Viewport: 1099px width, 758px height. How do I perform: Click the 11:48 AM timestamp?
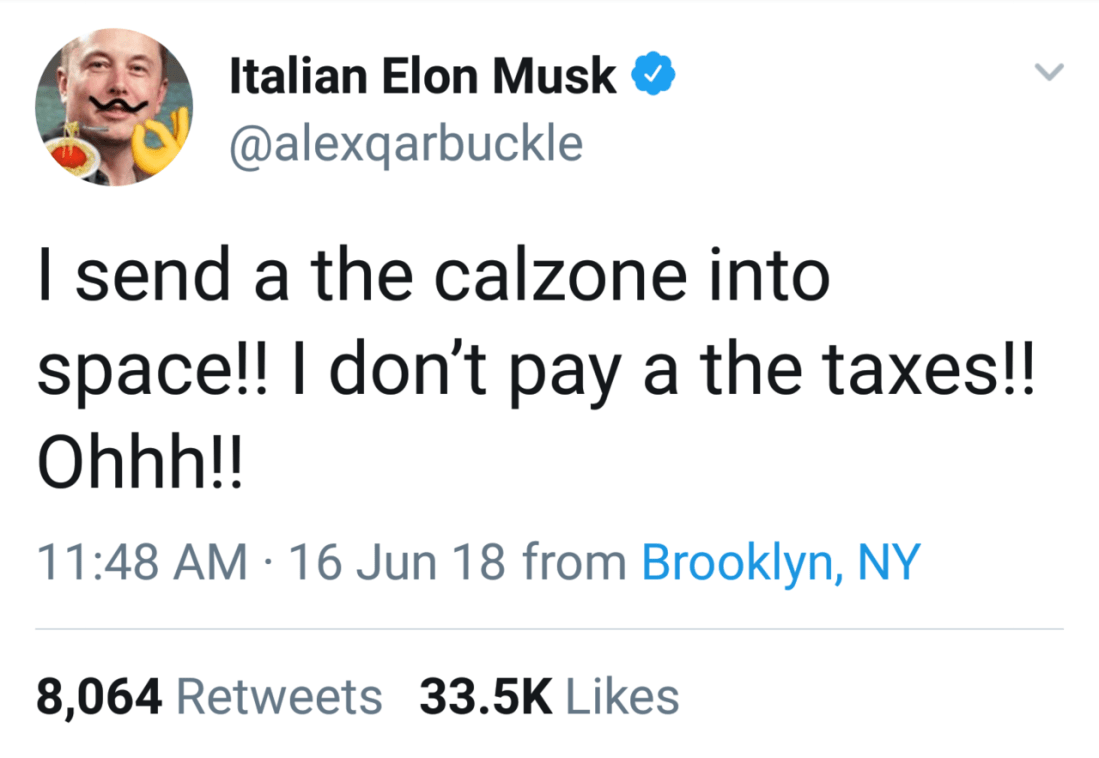point(142,562)
